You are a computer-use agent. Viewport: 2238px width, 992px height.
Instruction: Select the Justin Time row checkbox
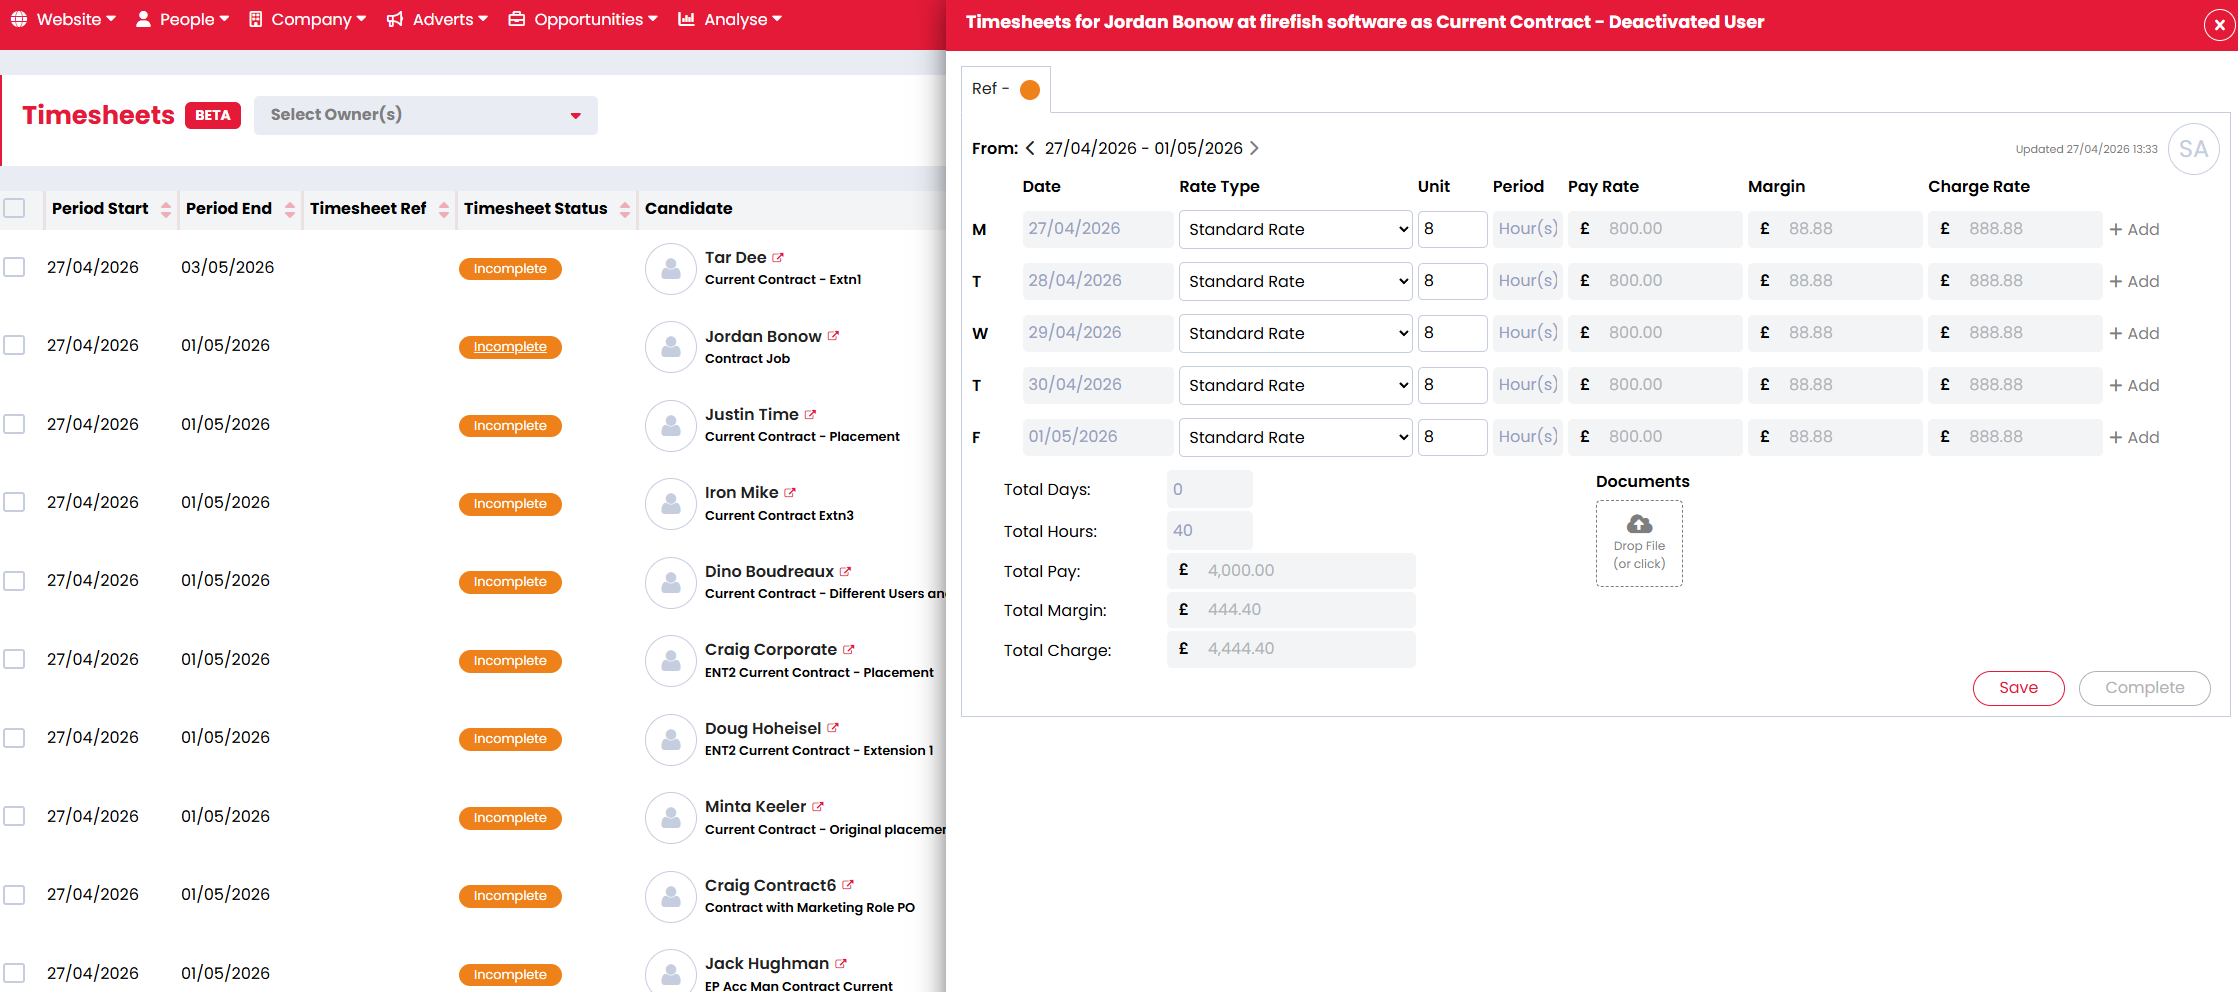click(14, 424)
